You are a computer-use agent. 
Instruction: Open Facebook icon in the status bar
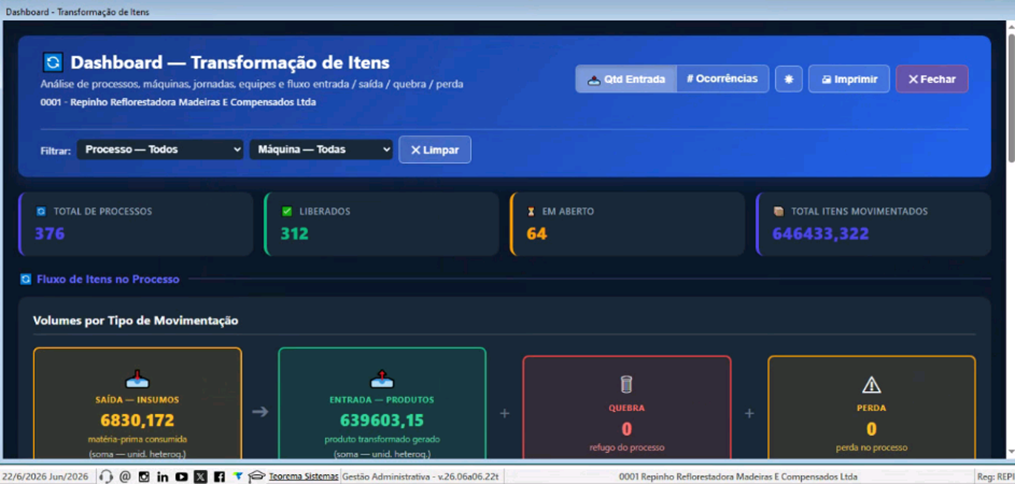[x=219, y=477]
